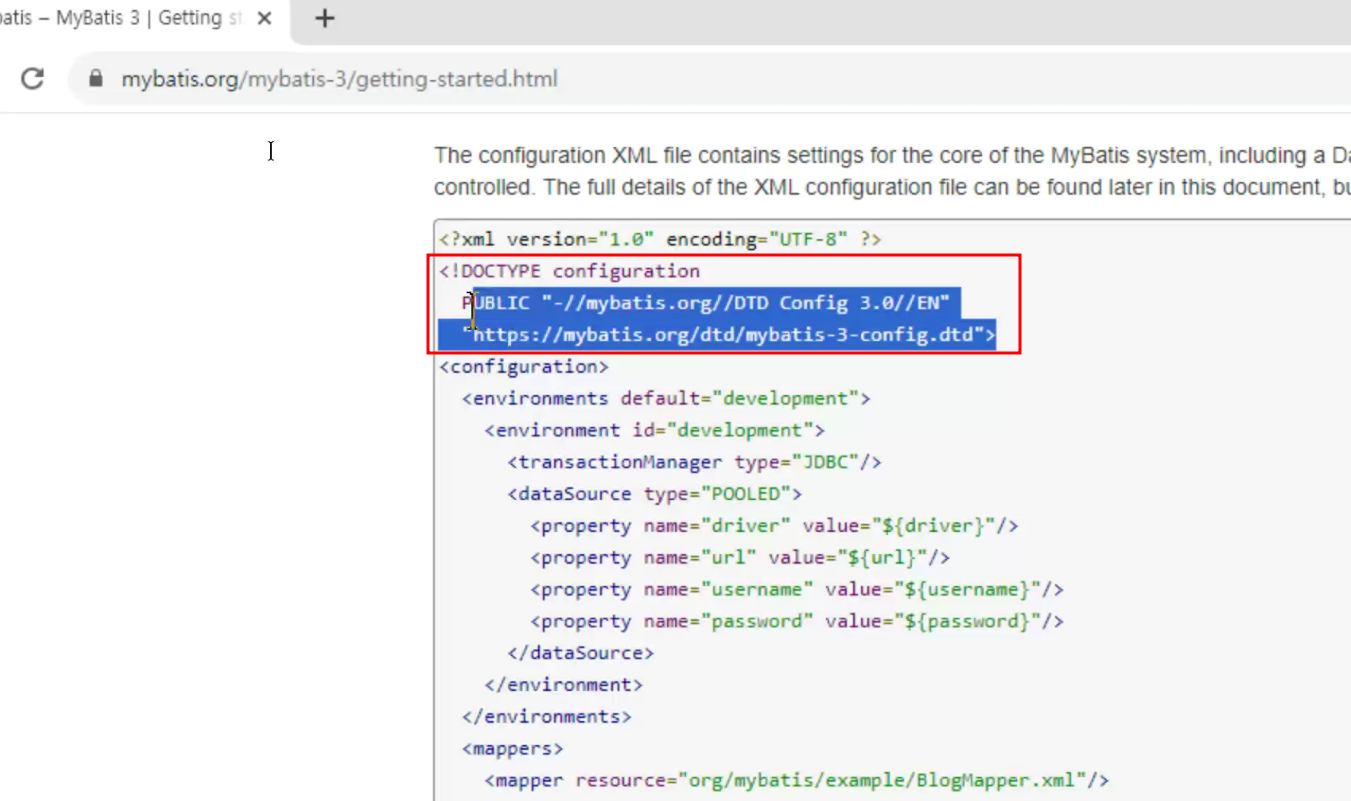
Task: Click the environments default development line
Action: click(666, 398)
